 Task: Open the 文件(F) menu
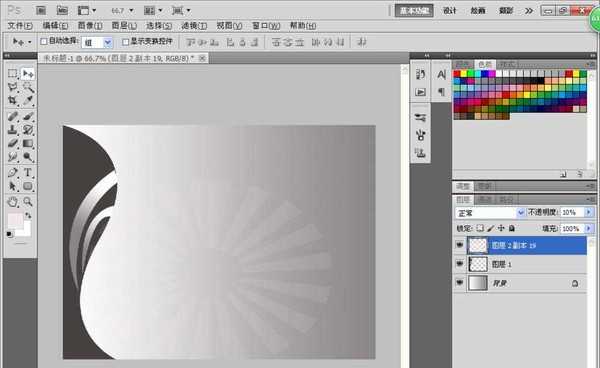(20, 26)
